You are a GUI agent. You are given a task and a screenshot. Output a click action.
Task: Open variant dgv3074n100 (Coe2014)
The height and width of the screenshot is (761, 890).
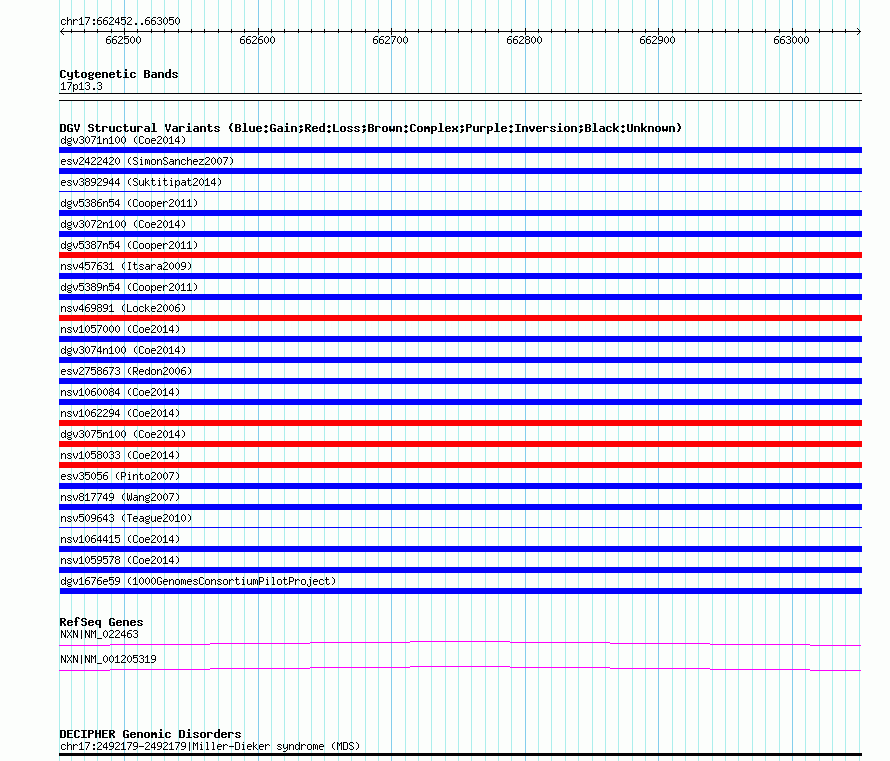click(x=123, y=350)
